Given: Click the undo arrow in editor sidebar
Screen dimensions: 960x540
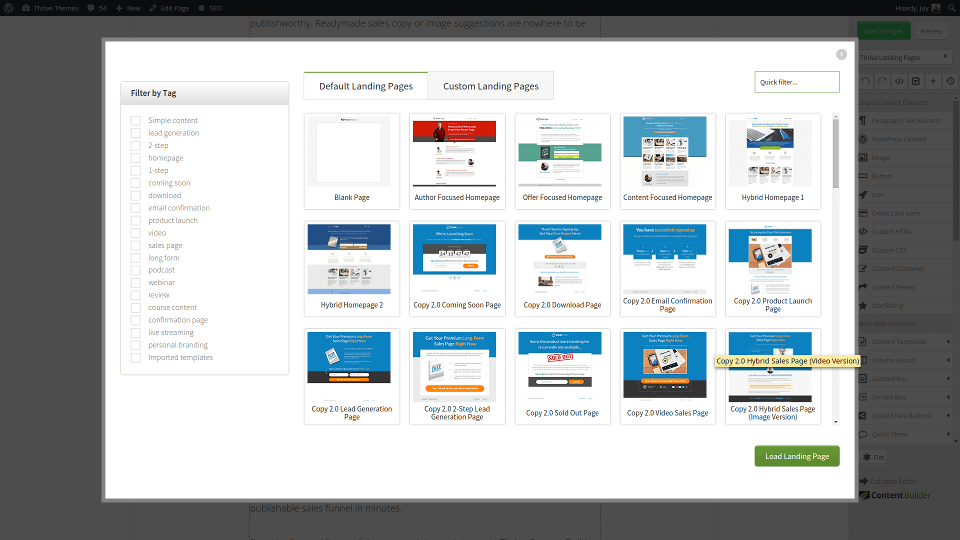Looking at the screenshot, I should point(864,81).
